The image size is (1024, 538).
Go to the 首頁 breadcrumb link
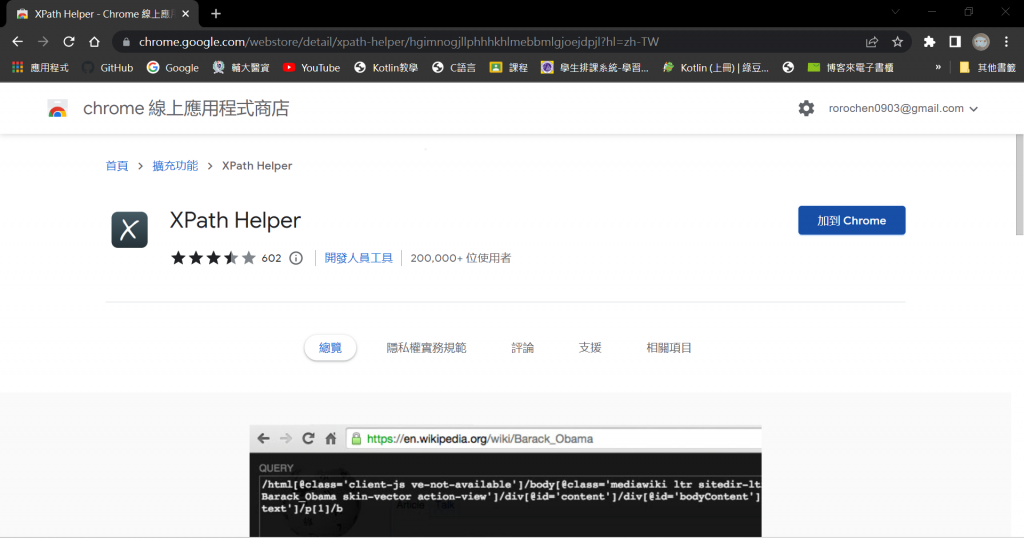[117, 166]
